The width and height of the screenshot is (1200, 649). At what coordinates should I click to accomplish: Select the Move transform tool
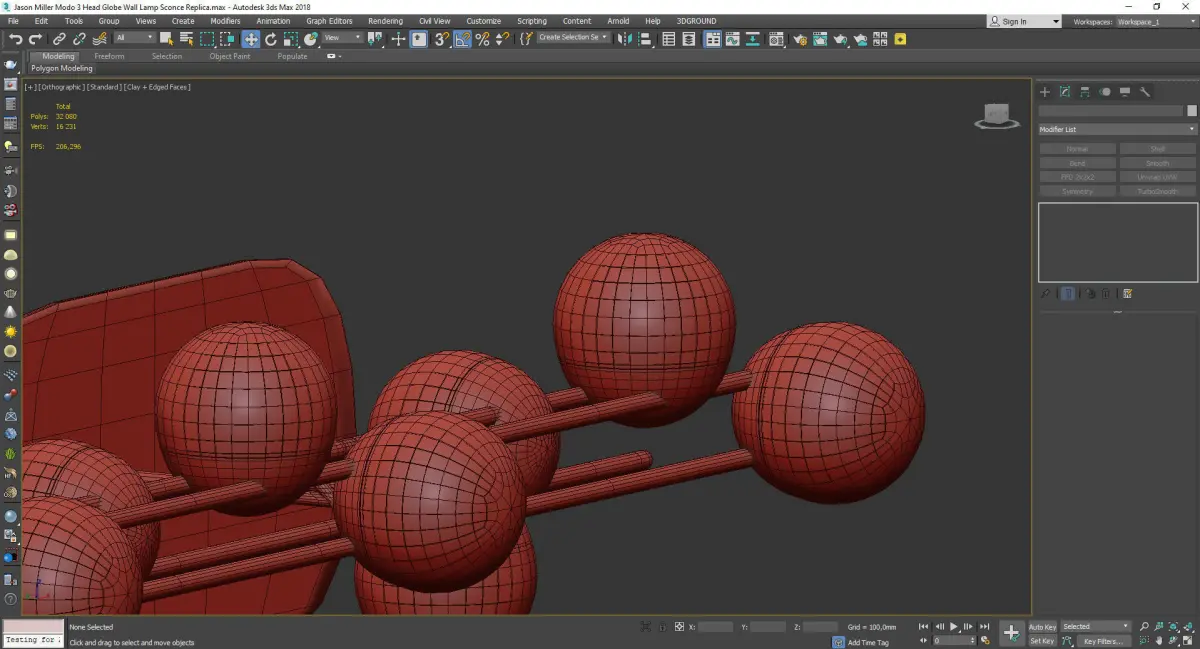250,39
